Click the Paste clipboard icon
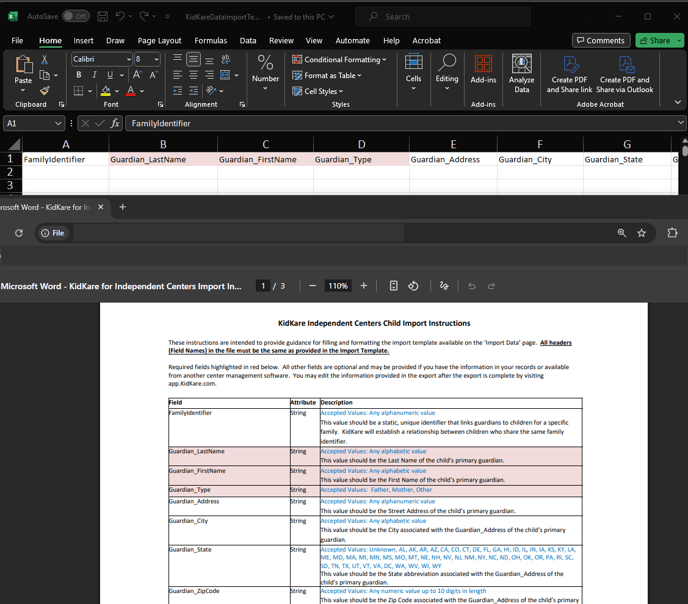 coord(23,64)
